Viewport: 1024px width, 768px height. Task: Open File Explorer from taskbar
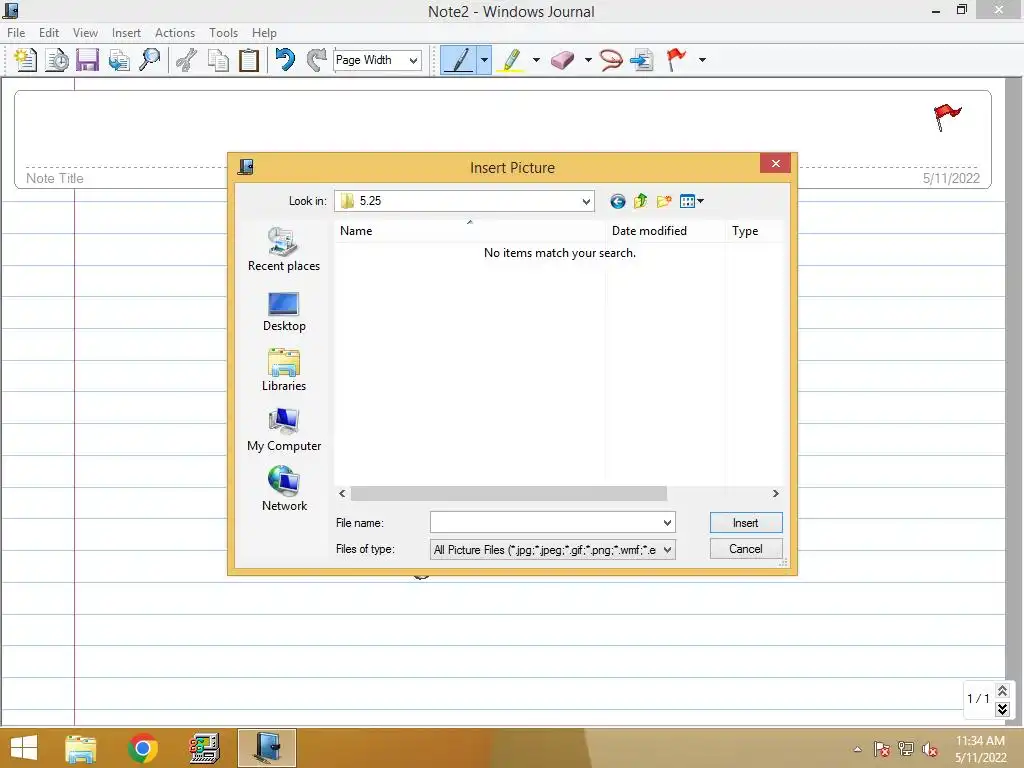pos(81,748)
